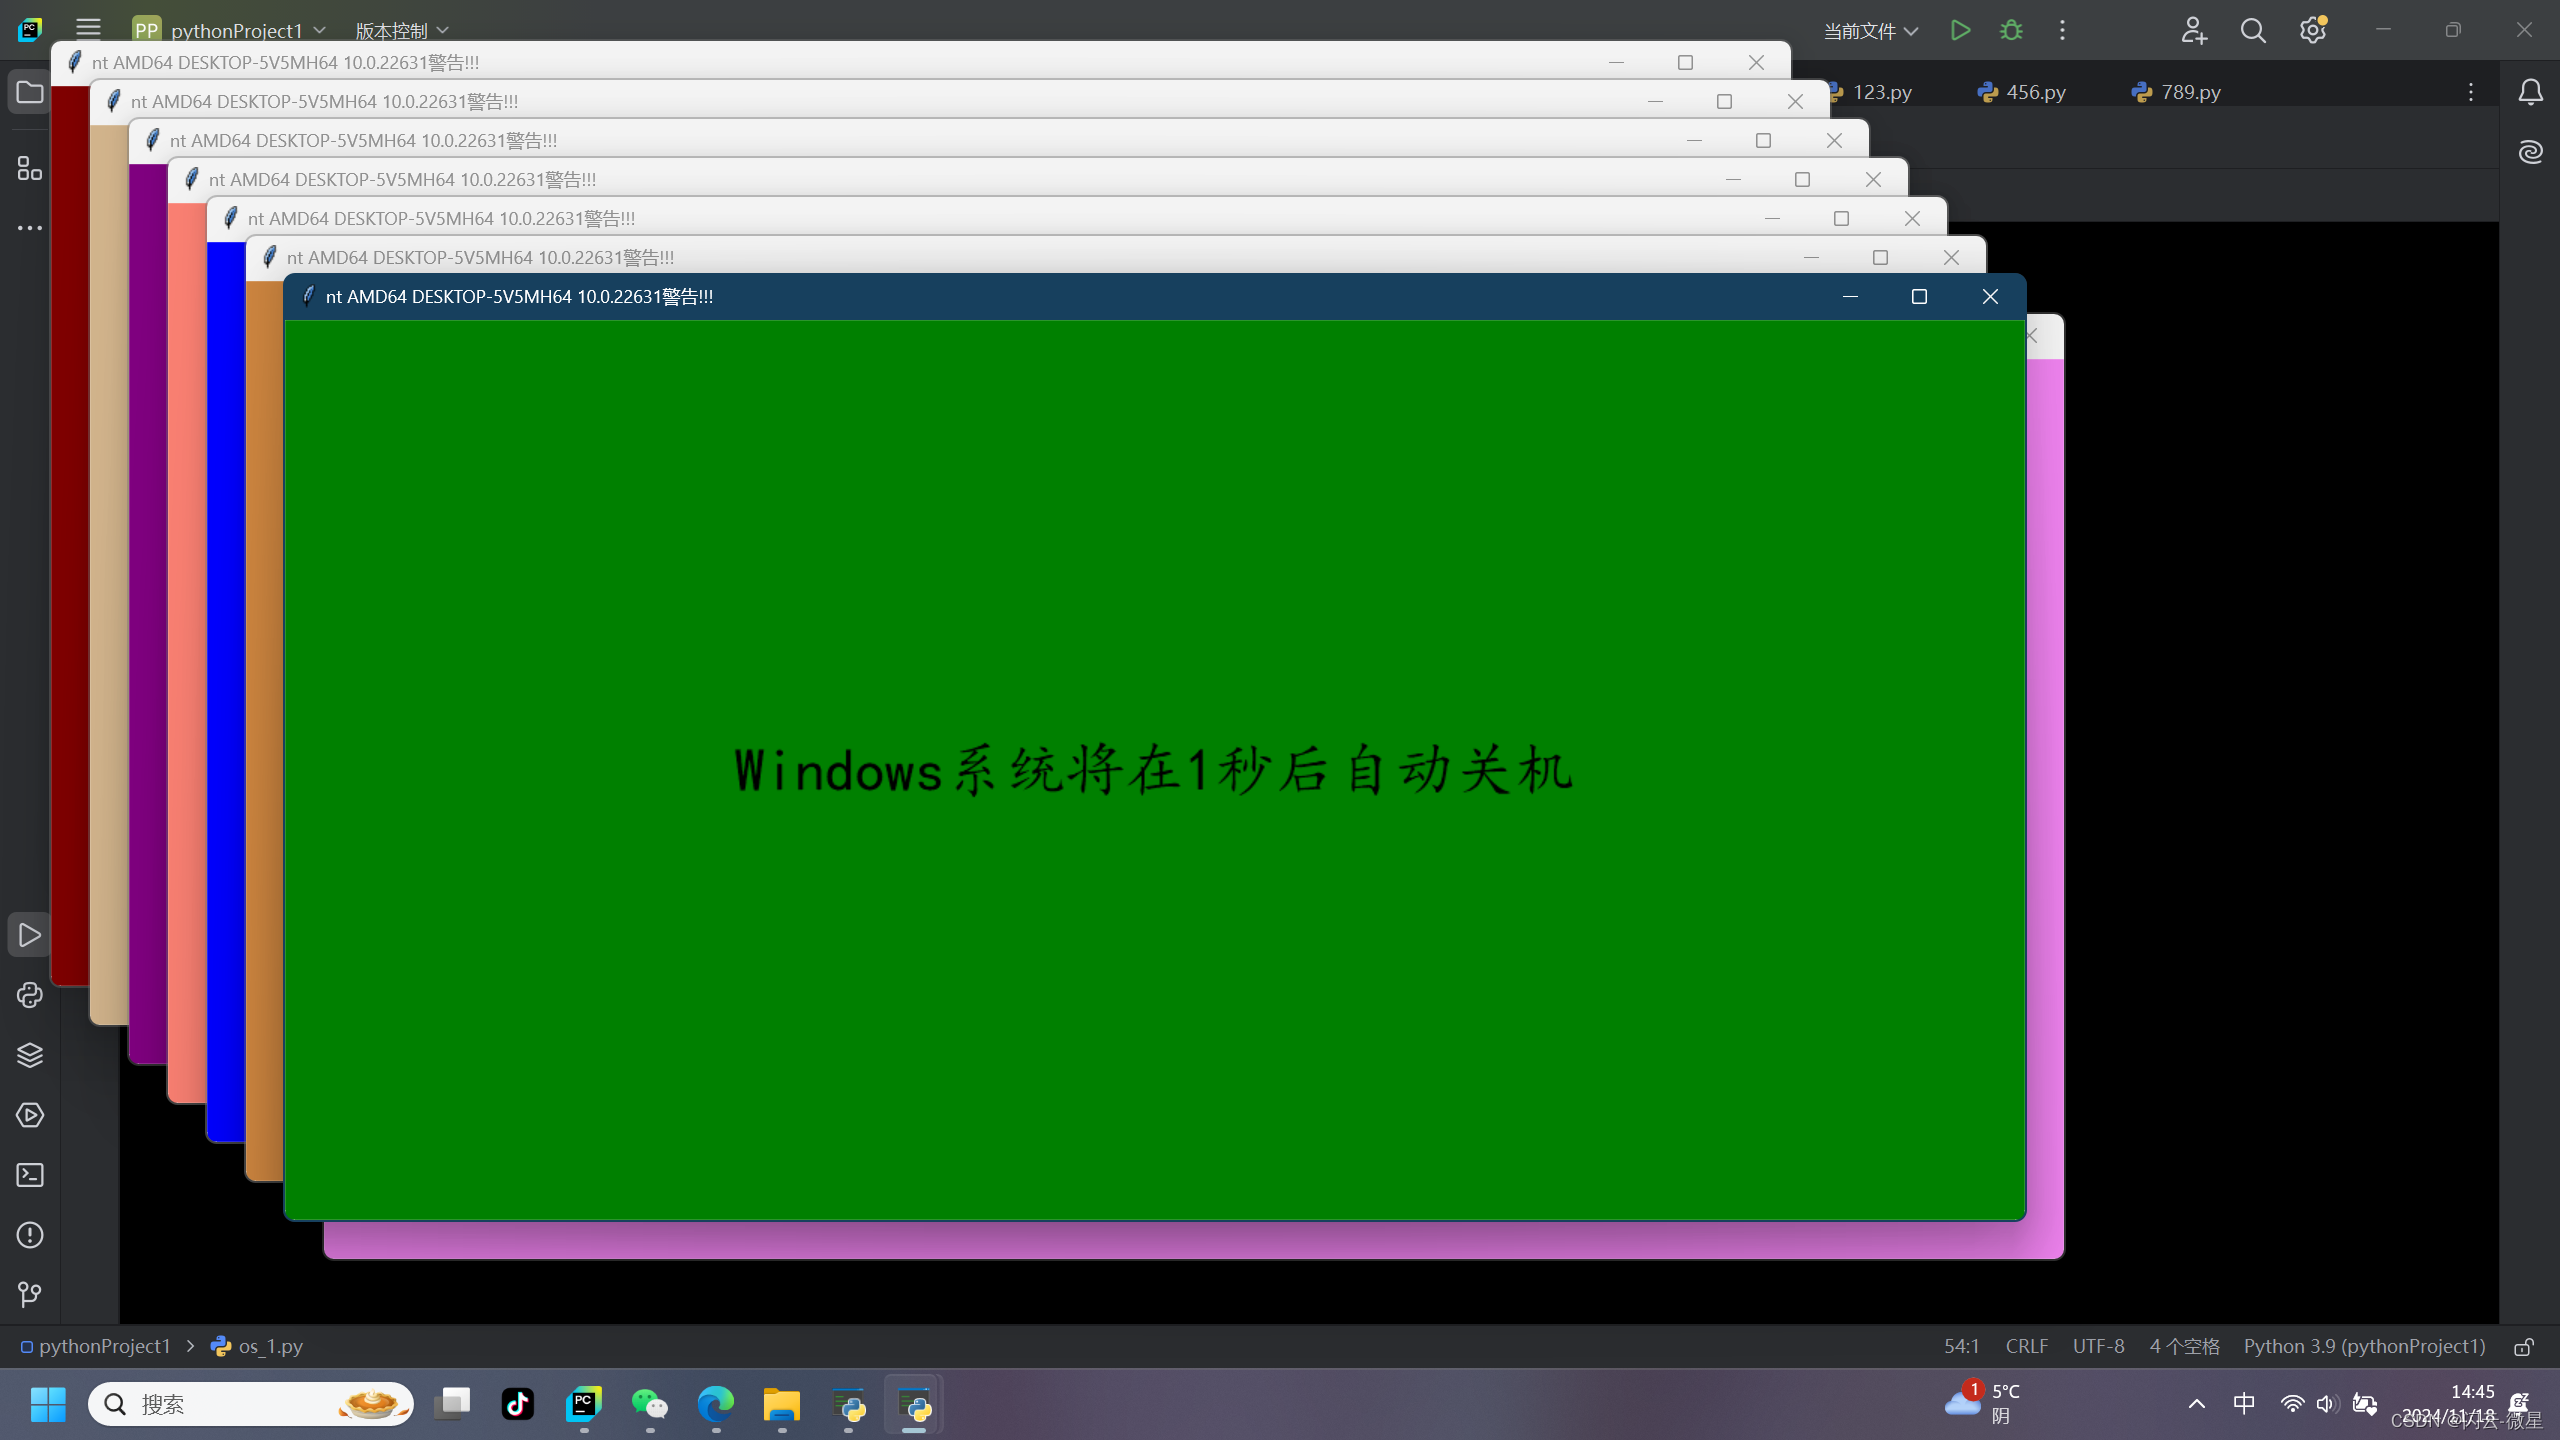The image size is (2560, 1440).
Task: Click the taskbar 搜索 search box
Action: (x=250, y=1404)
